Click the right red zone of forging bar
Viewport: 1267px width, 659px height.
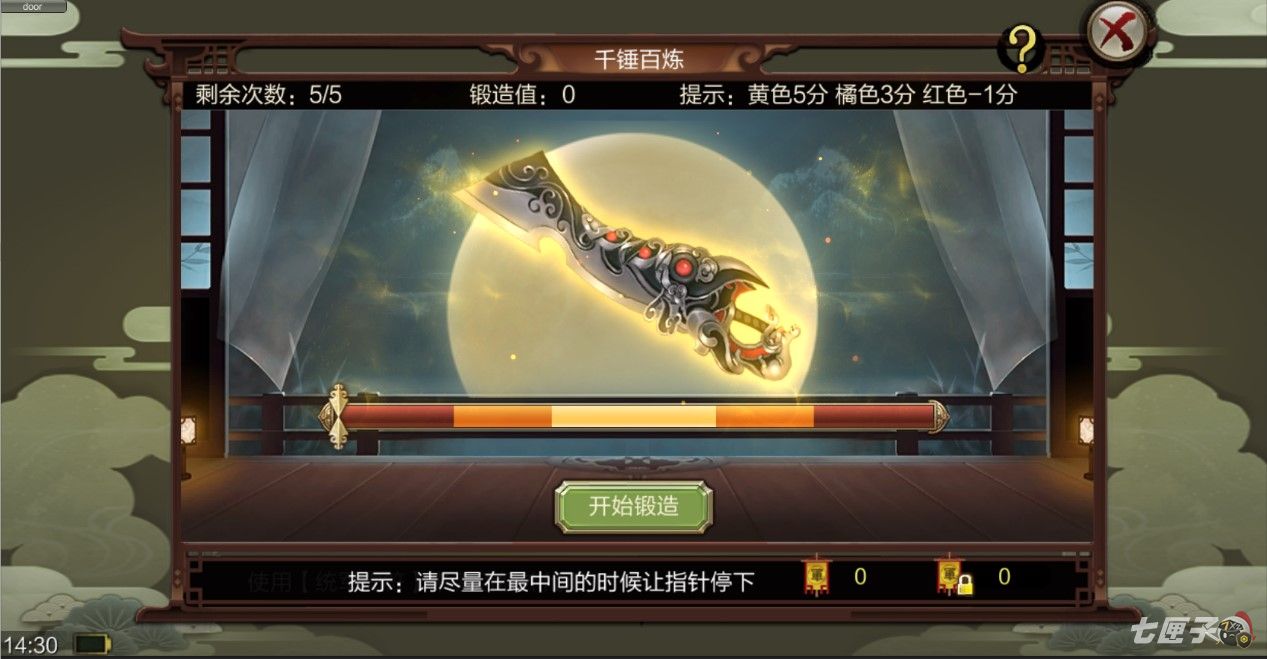(871, 416)
